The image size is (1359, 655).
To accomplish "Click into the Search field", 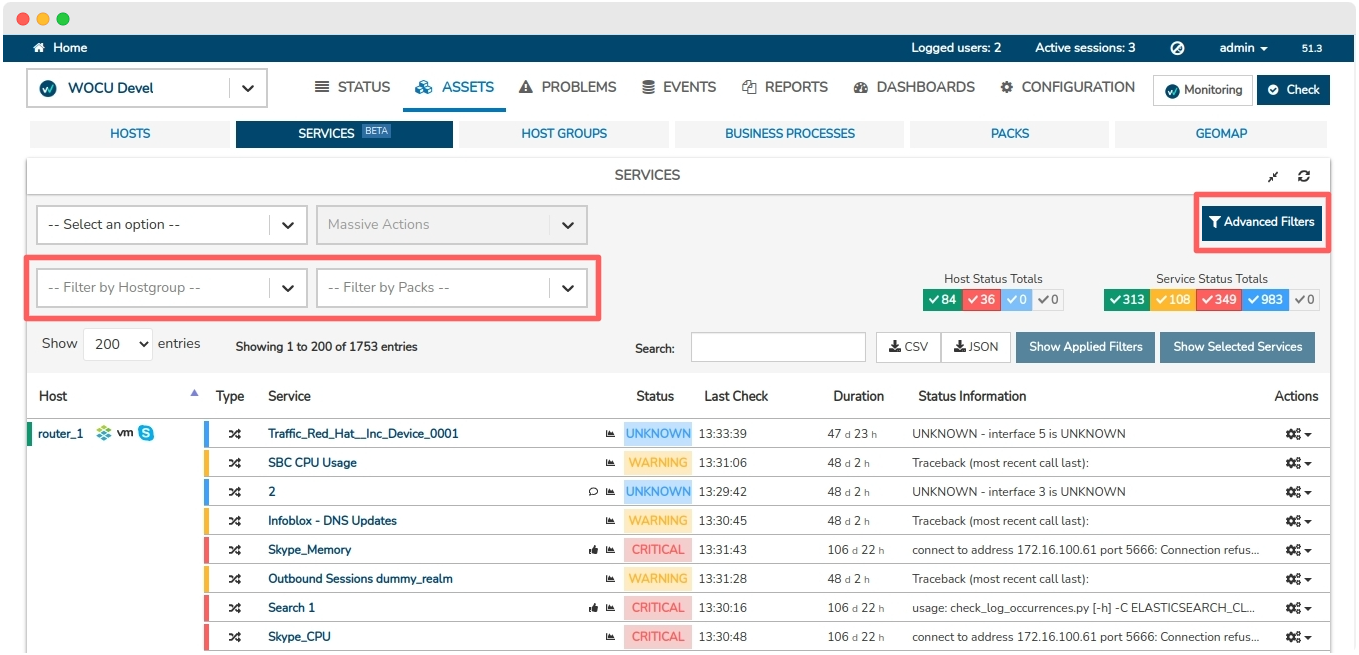I will 778,347.
